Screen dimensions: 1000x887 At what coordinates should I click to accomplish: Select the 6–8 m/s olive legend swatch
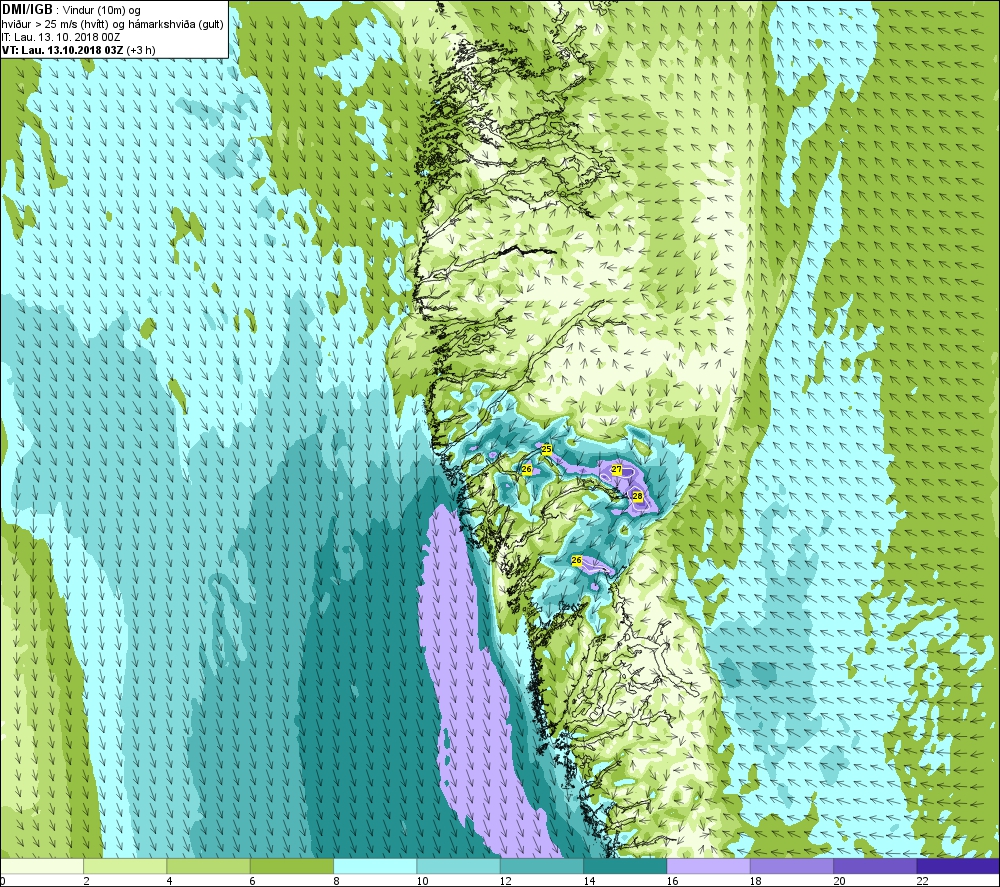(291, 866)
